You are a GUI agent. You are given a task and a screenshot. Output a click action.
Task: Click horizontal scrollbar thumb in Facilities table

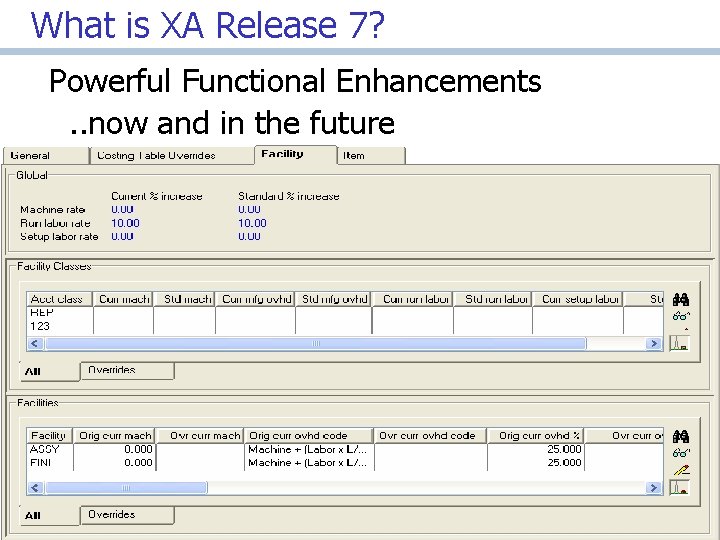click(x=126, y=488)
